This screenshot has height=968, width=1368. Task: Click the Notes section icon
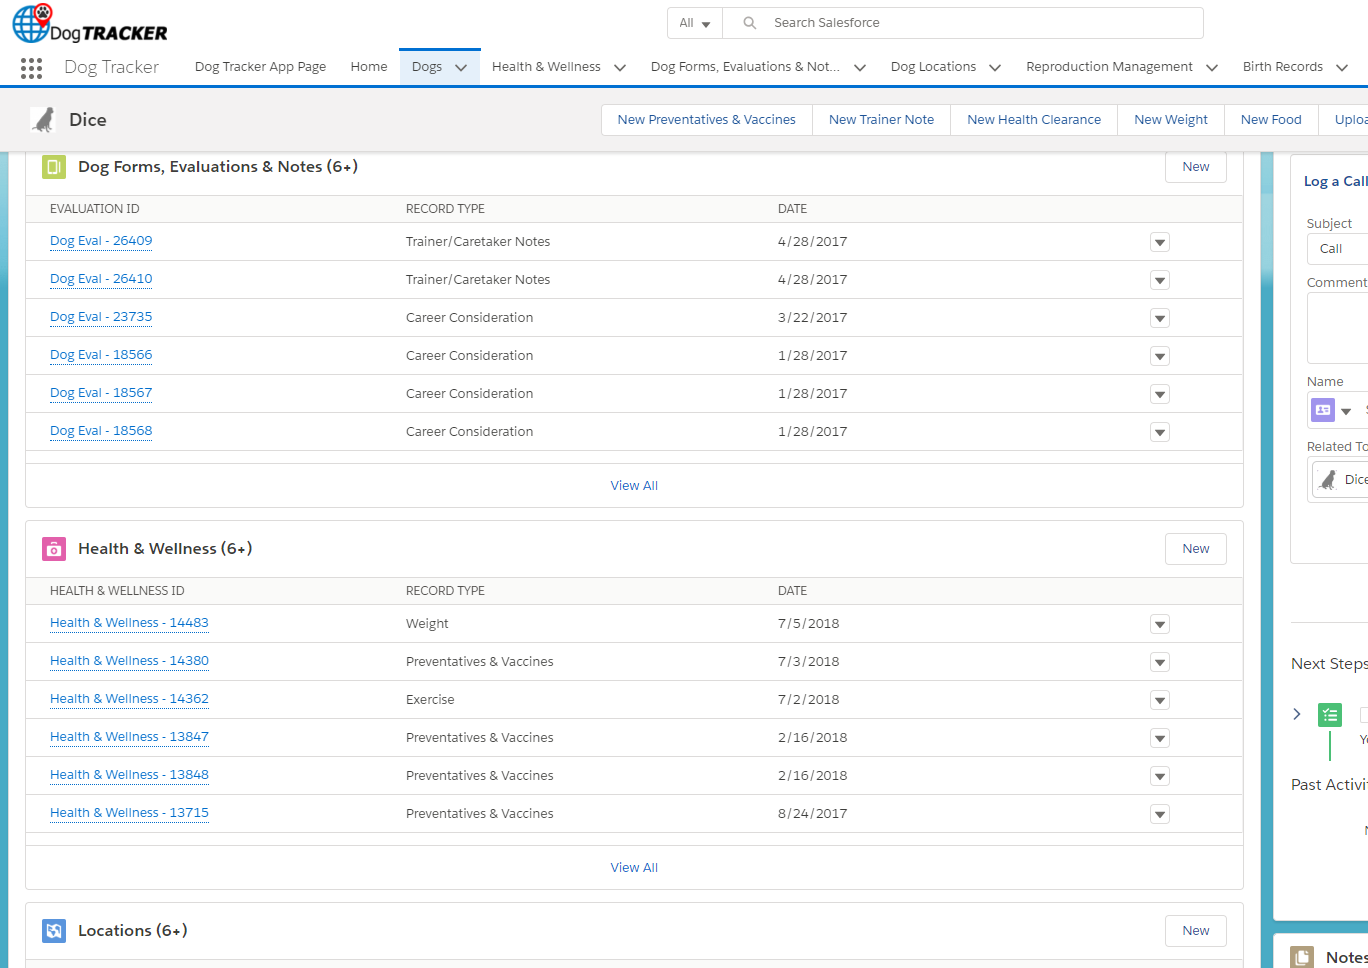click(1302, 957)
